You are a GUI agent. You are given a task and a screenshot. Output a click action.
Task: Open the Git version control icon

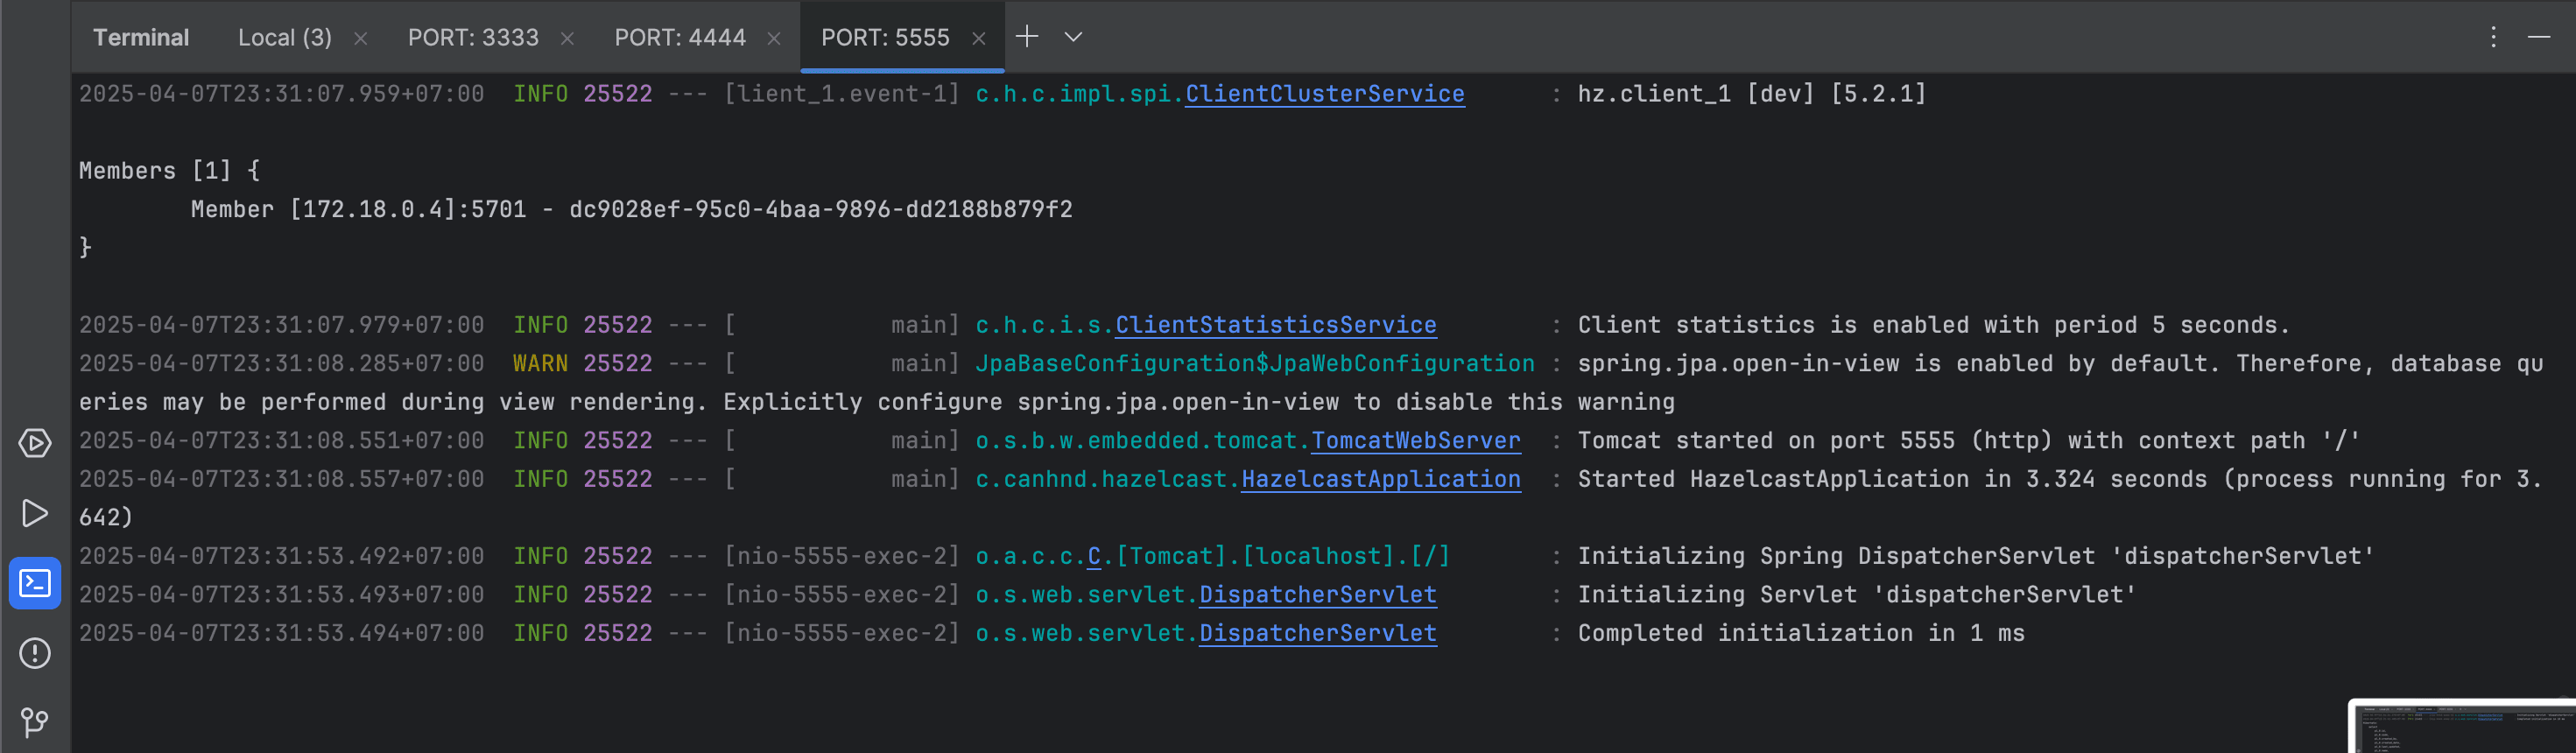[35, 721]
